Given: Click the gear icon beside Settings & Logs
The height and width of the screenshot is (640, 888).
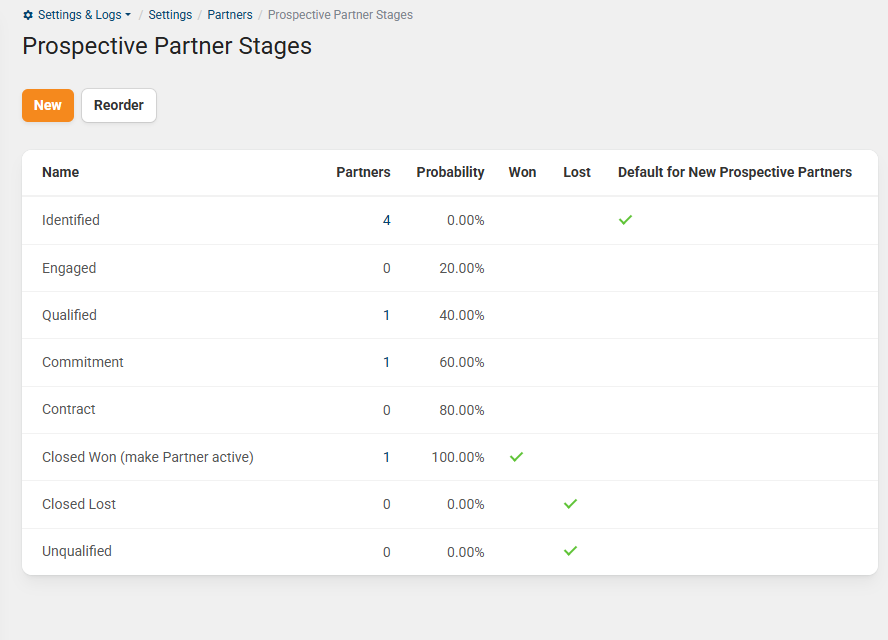Looking at the screenshot, I should pos(28,16).
